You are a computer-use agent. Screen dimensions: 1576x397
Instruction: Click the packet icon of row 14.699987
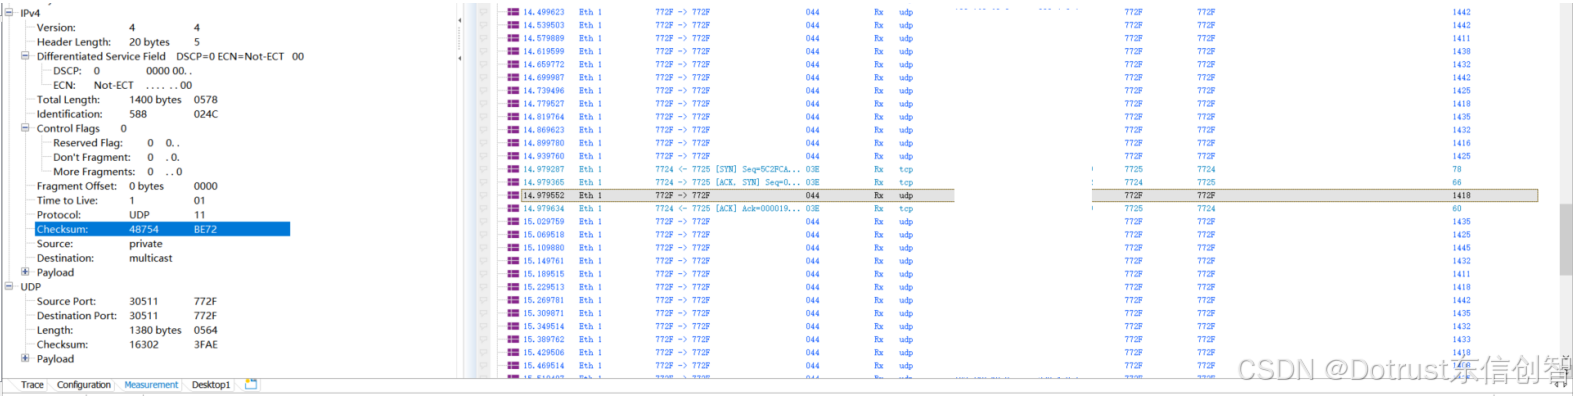[x=513, y=77]
